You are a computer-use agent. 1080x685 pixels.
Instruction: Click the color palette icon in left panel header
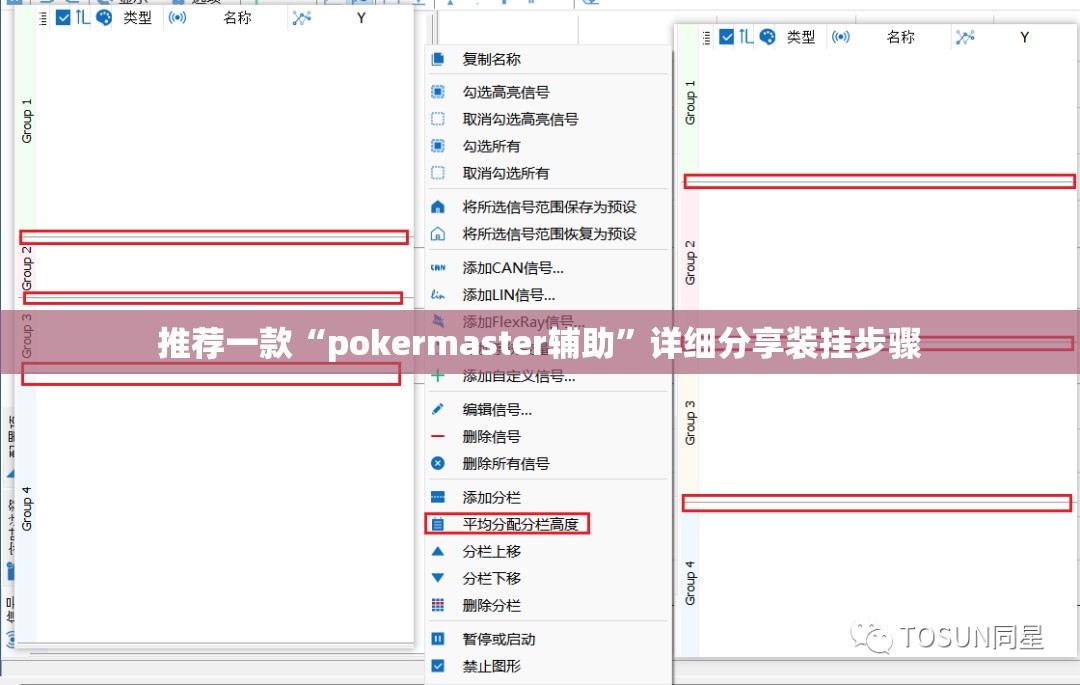(x=104, y=17)
